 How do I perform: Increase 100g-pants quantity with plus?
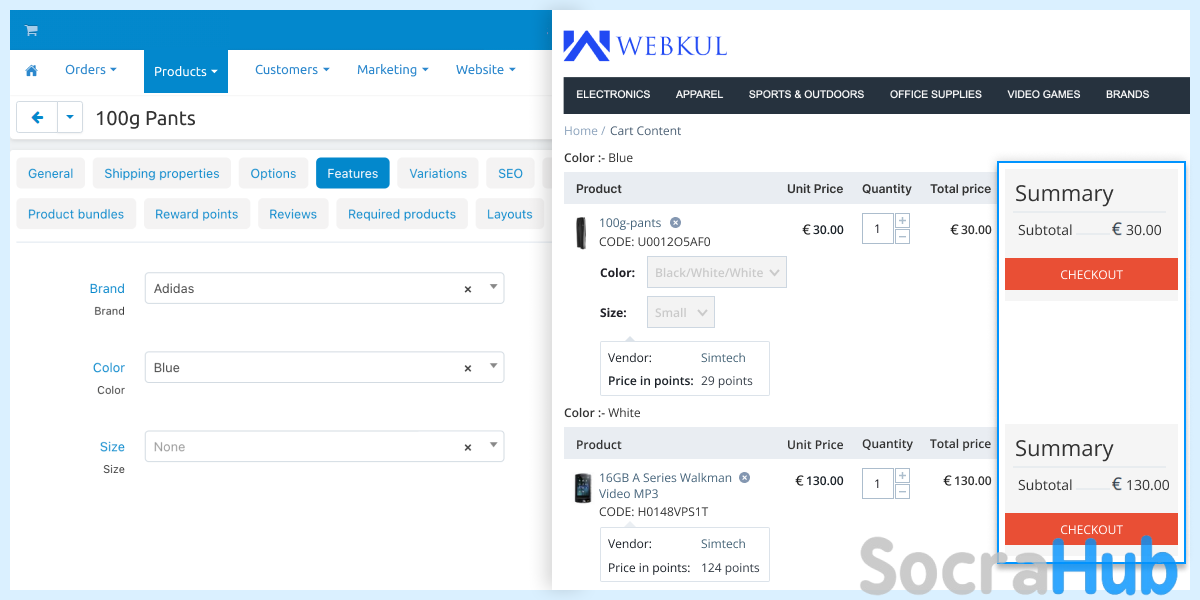[x=902, y=221]
